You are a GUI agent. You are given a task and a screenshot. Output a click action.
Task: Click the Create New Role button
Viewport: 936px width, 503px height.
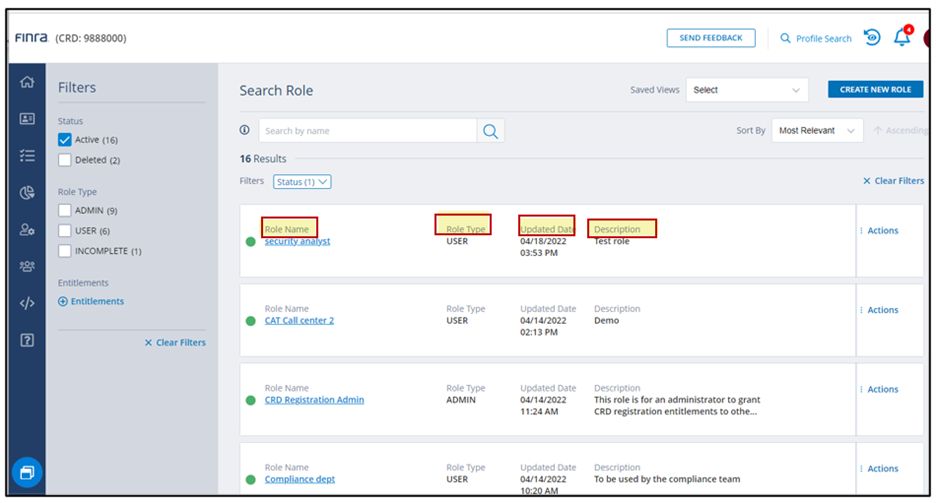coord(875,90)
